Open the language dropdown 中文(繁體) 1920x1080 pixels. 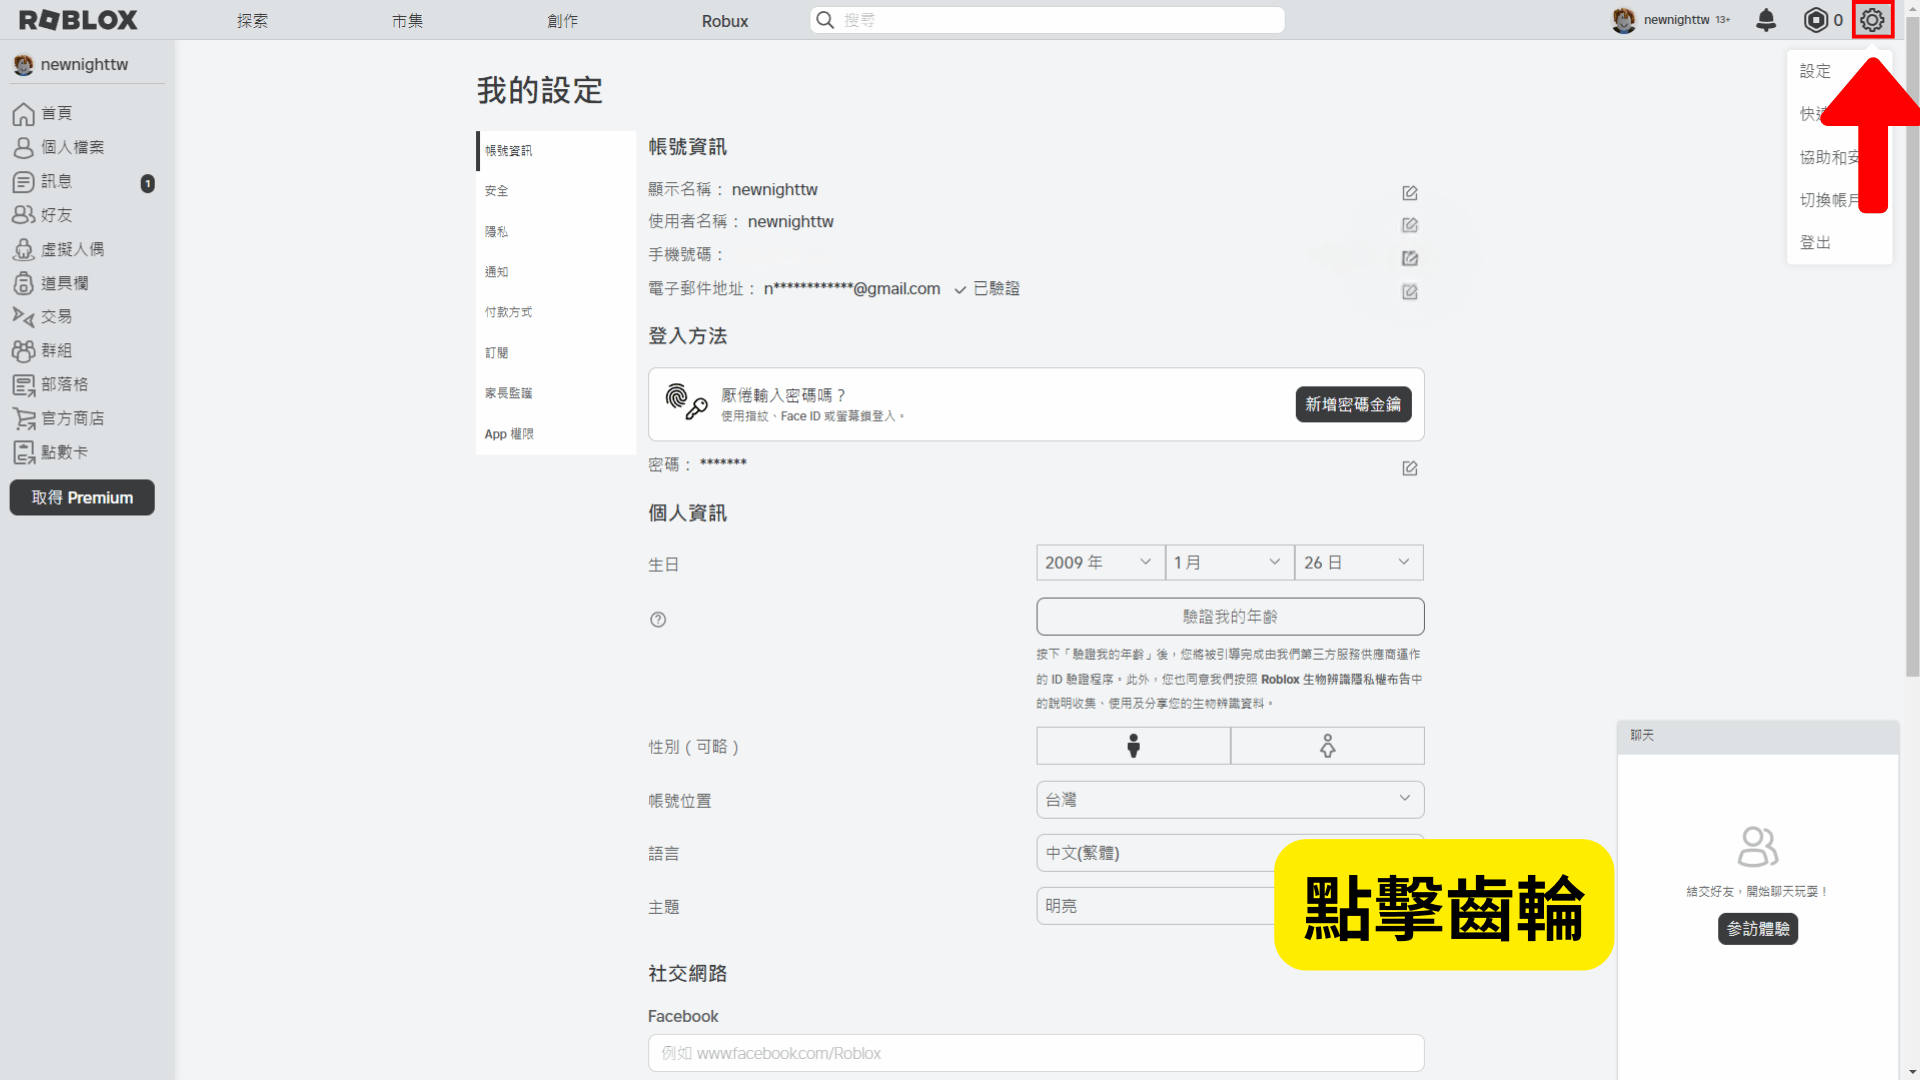[x=1230, y=853]
